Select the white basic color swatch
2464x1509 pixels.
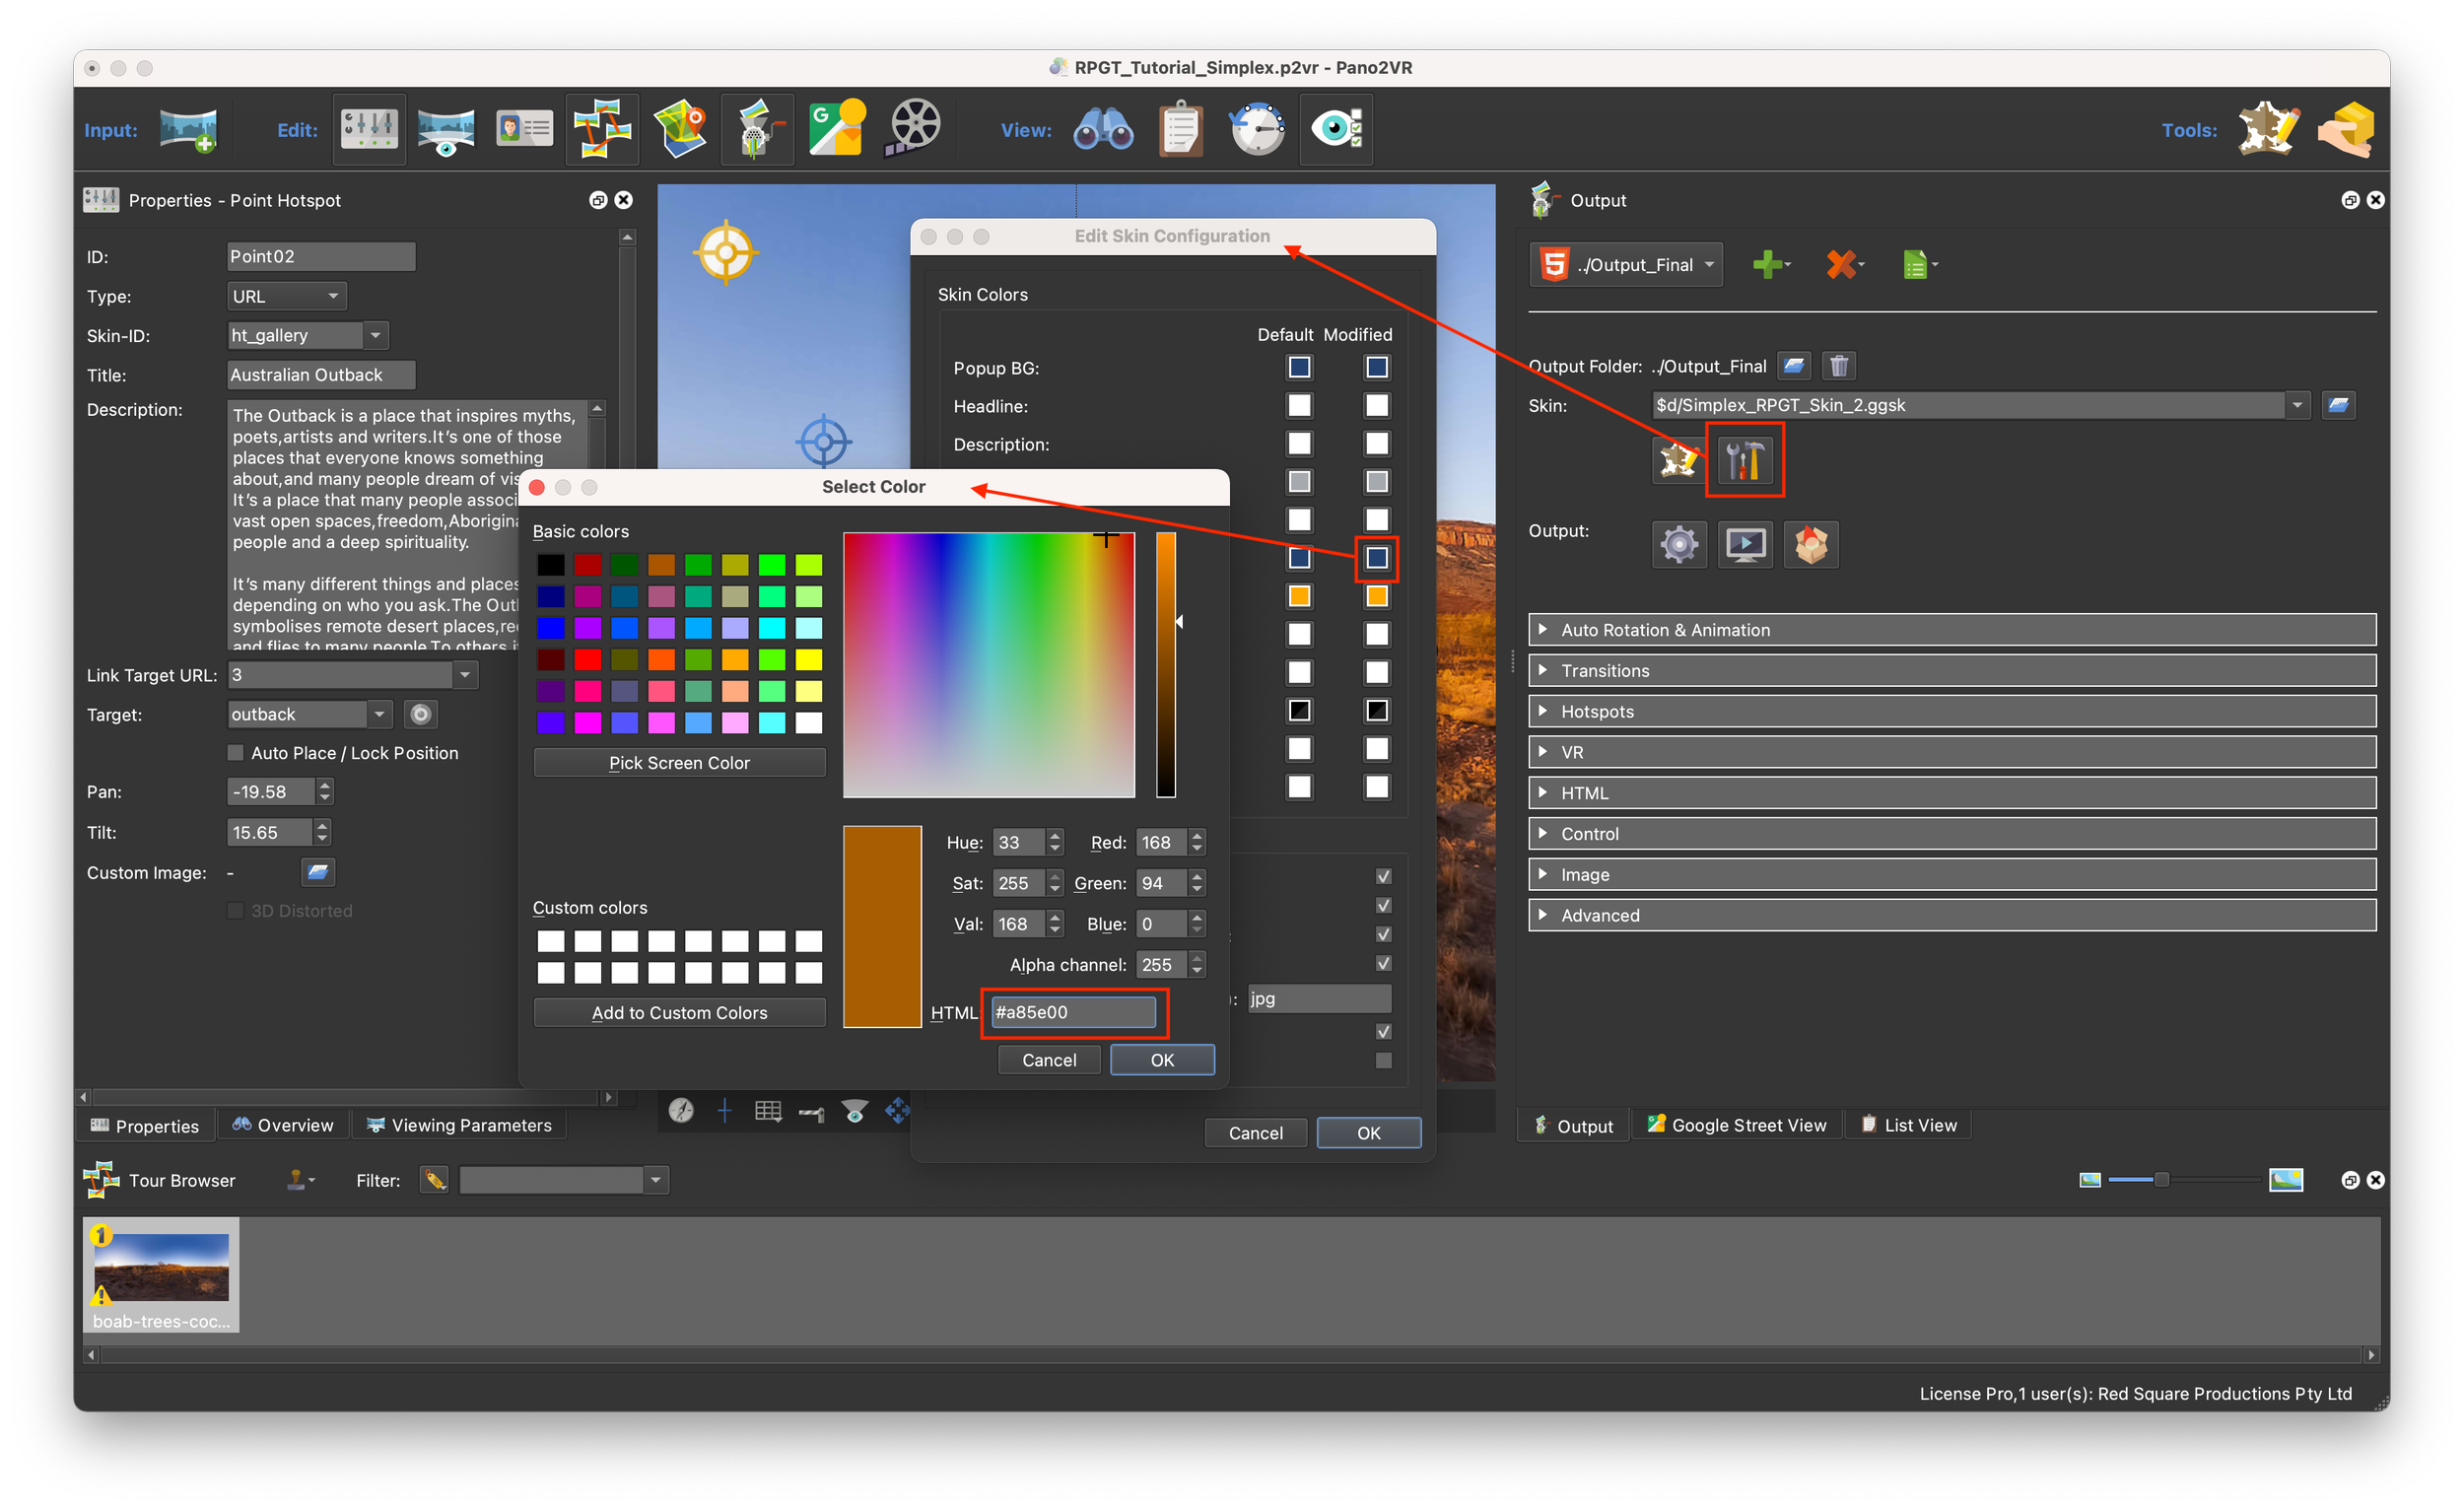click(808, 722)
